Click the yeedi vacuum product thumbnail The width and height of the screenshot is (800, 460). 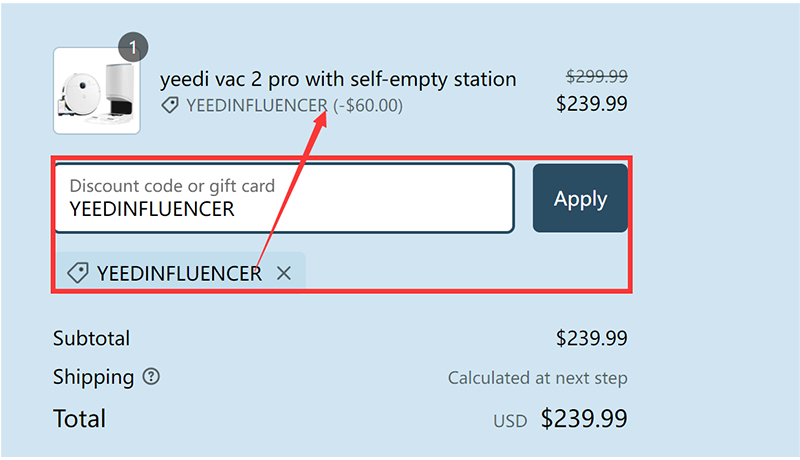click(x=96, y=91)
